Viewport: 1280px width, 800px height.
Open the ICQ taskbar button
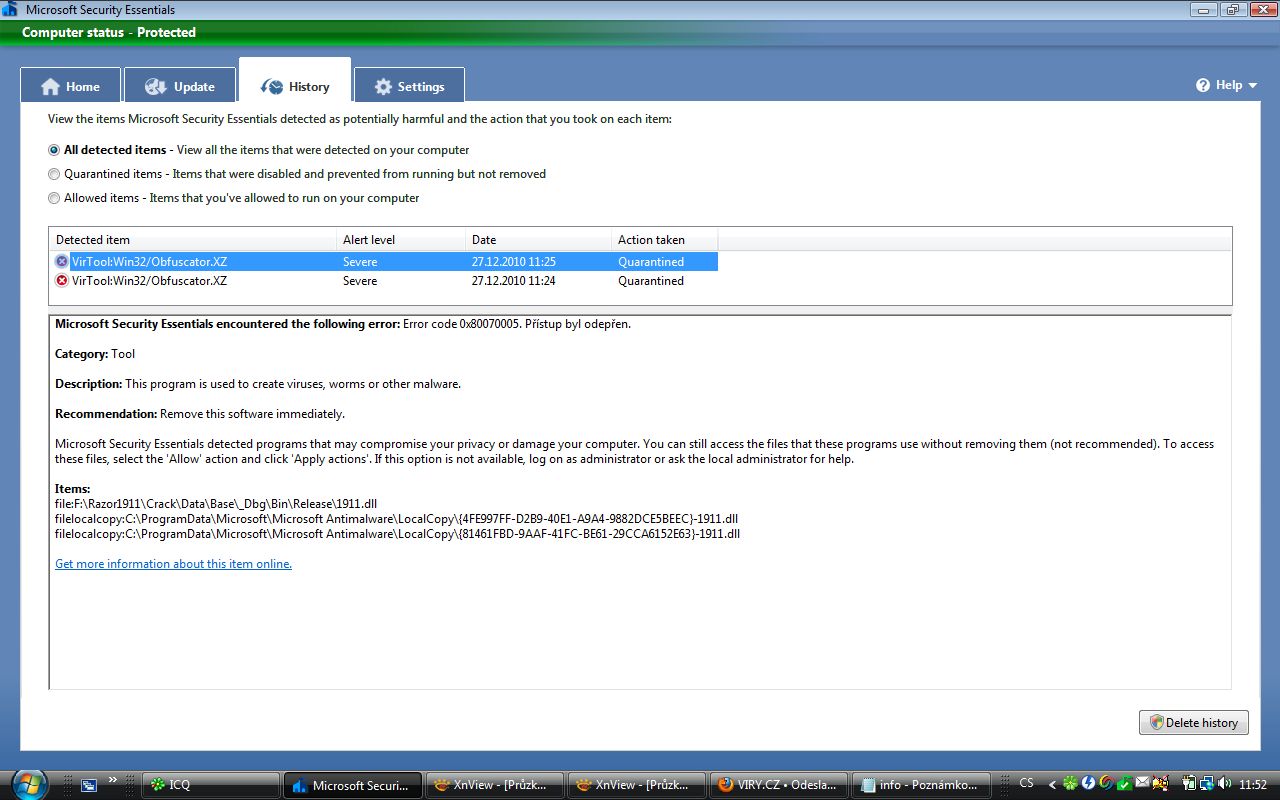pyautogui.click(x=211, y=785)
